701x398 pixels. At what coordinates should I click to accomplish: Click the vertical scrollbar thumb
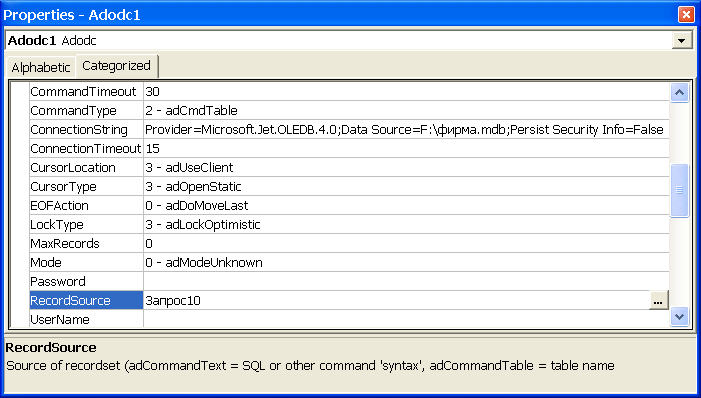tap(679, 190)
